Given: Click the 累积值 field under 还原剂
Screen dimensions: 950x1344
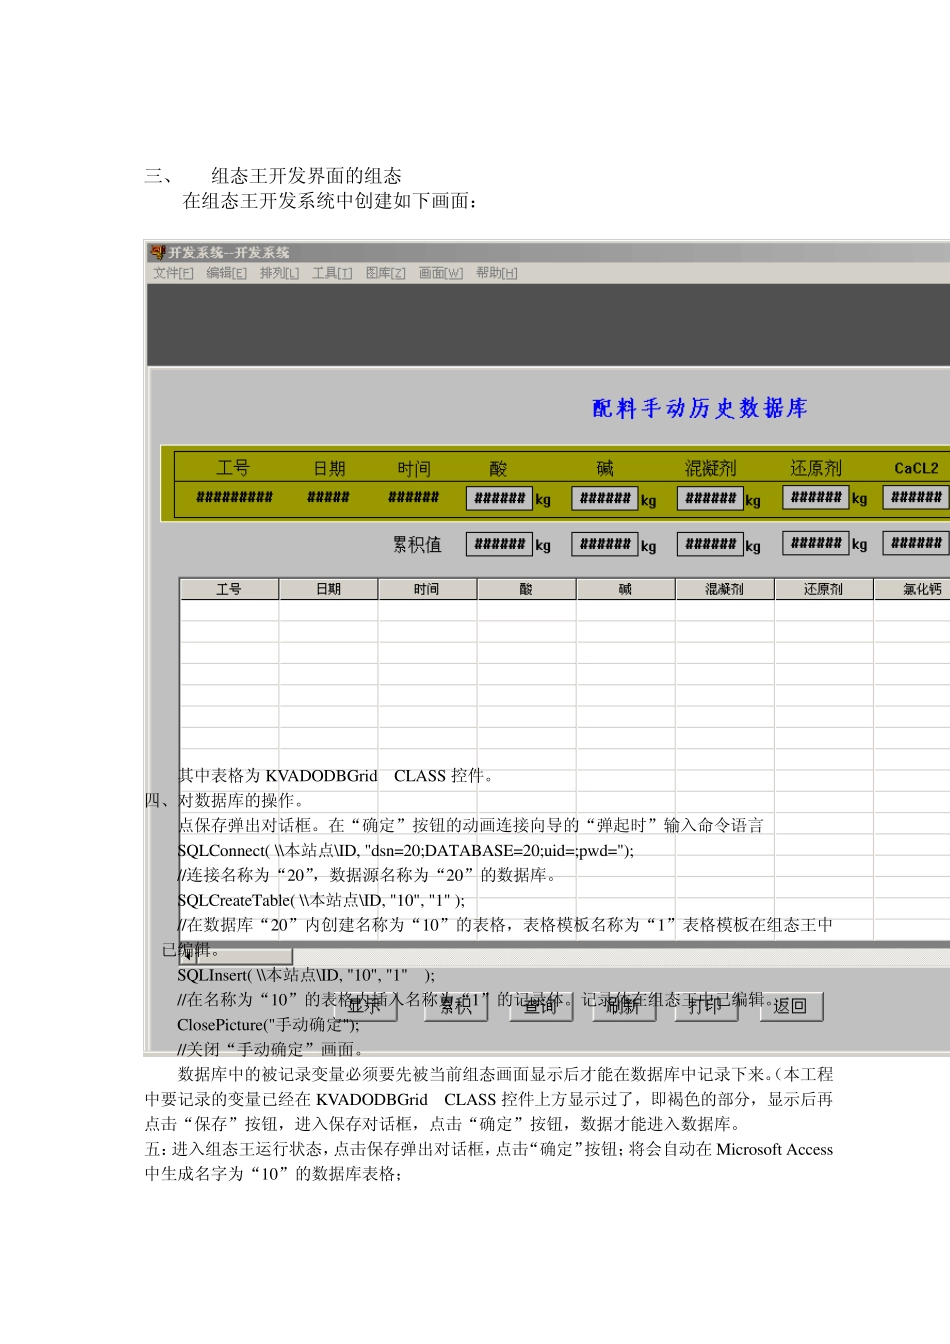Looking at the screenshot, I should (816, 543).
